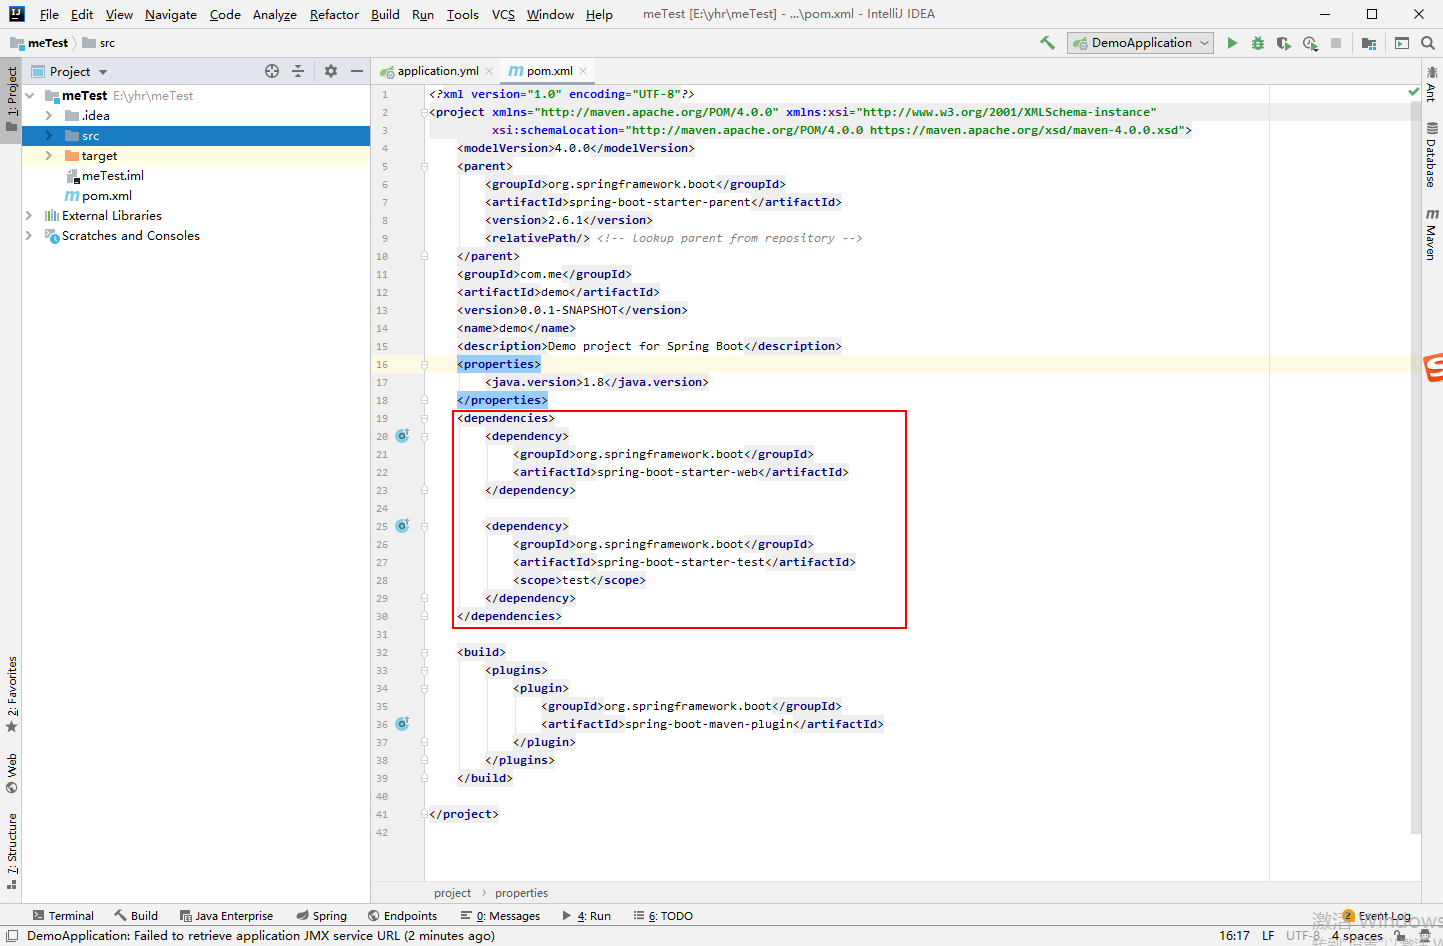The height and width of the screenshot is (946, 1443).
Task: Open the Structure side panel
Action: pos(12,851)
